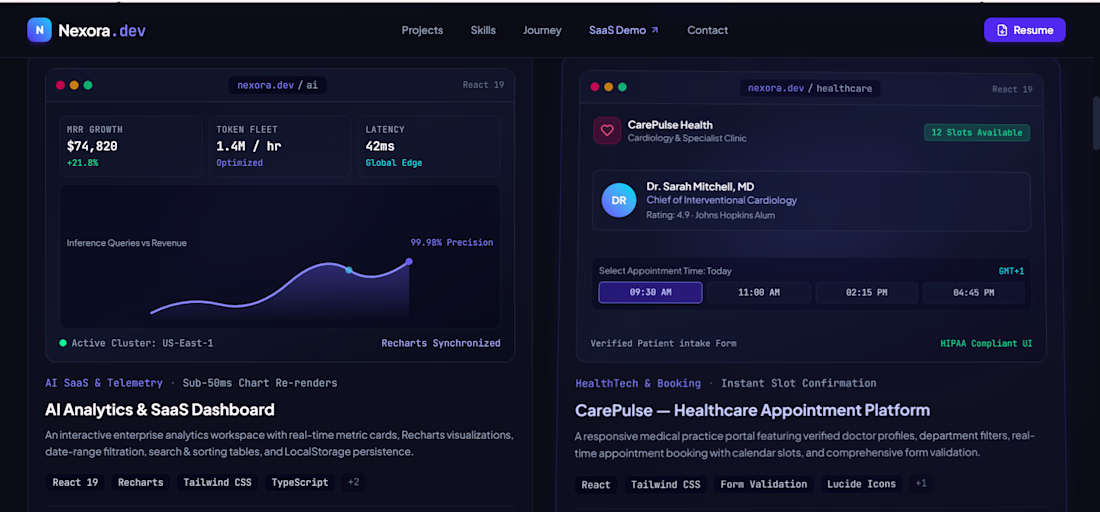Click the GMT+1 timezone label
Screen dimensions: 1100x512
click(1012, 271)
